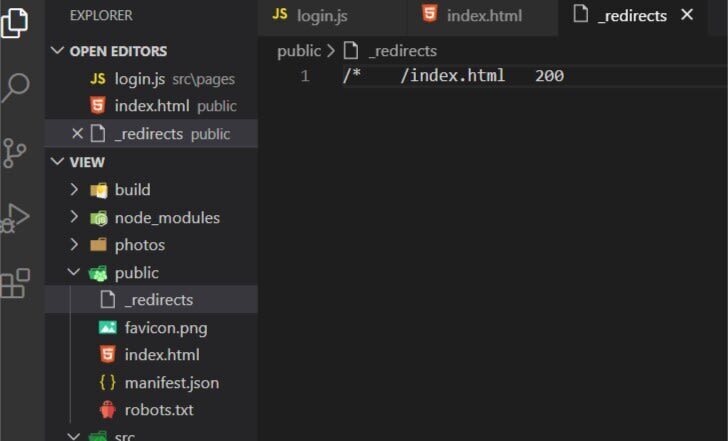Open the Extensions view icon
This screenshot has width=728, height=441.
(x=15, y=284)
